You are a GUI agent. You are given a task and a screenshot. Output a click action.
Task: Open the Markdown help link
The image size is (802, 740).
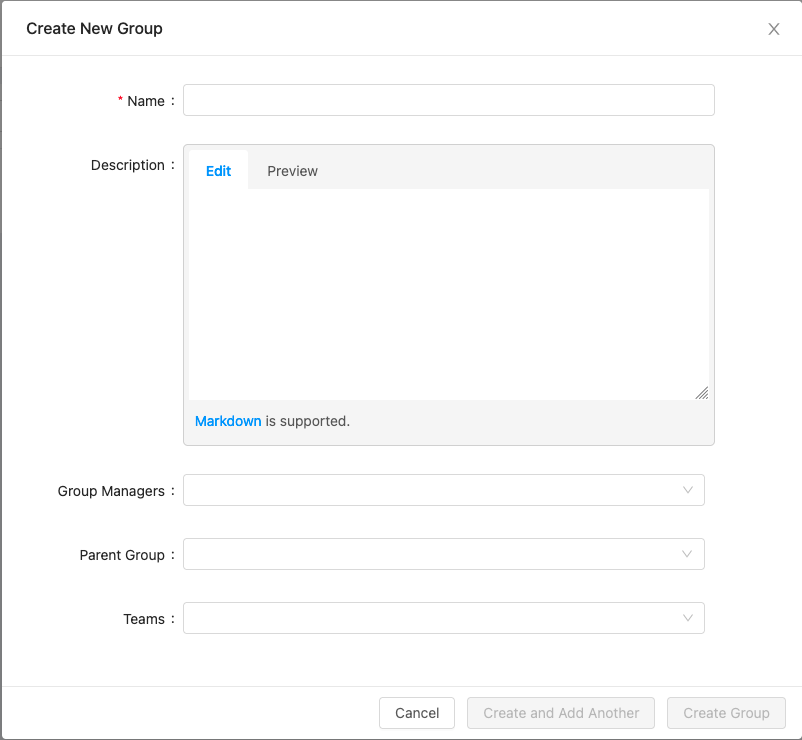[228, 421]
